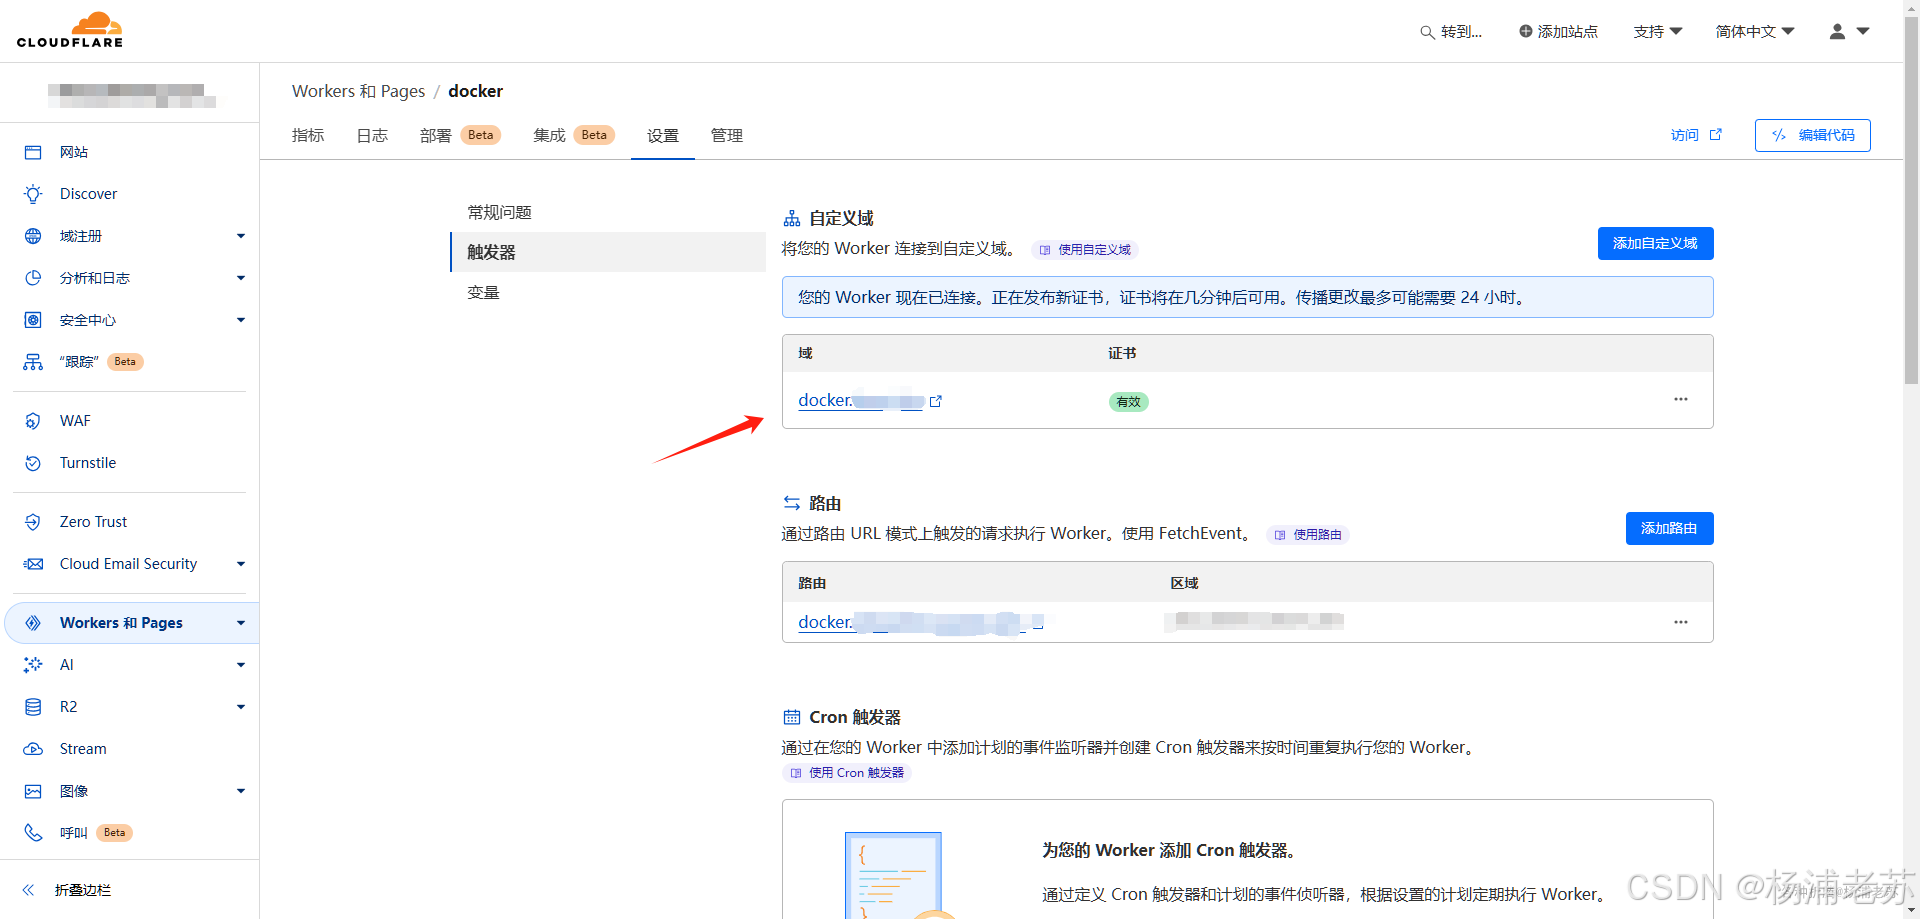Viewport: 1920px width, 919px height.
Task: Expand the AI menu arrow
Action: point(241,665)
